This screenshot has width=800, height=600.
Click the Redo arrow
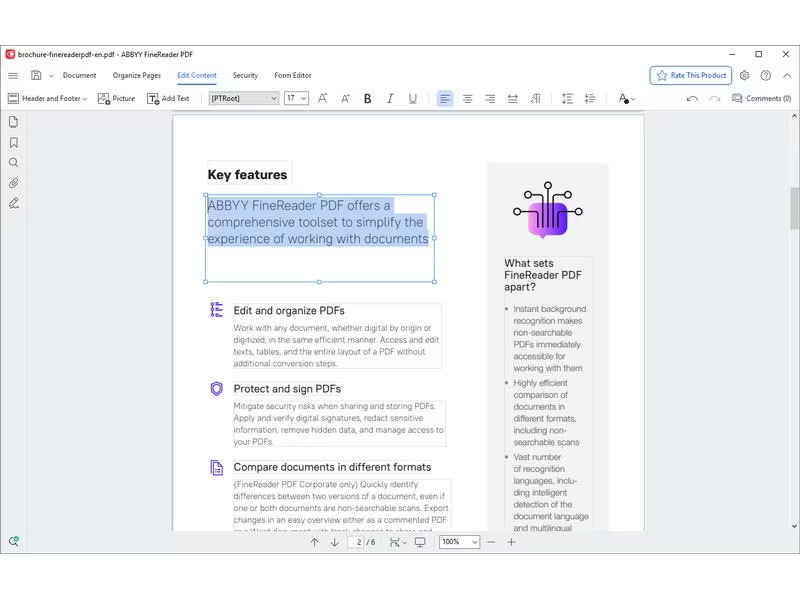(x=715, y=99)
